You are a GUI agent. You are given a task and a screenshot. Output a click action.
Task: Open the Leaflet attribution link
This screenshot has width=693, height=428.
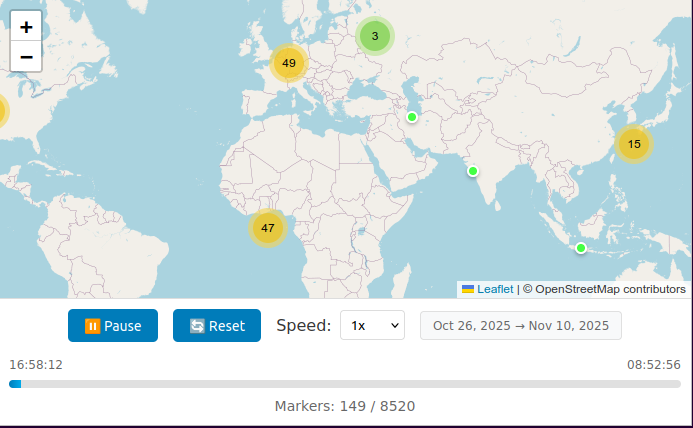tap(495, 289)
